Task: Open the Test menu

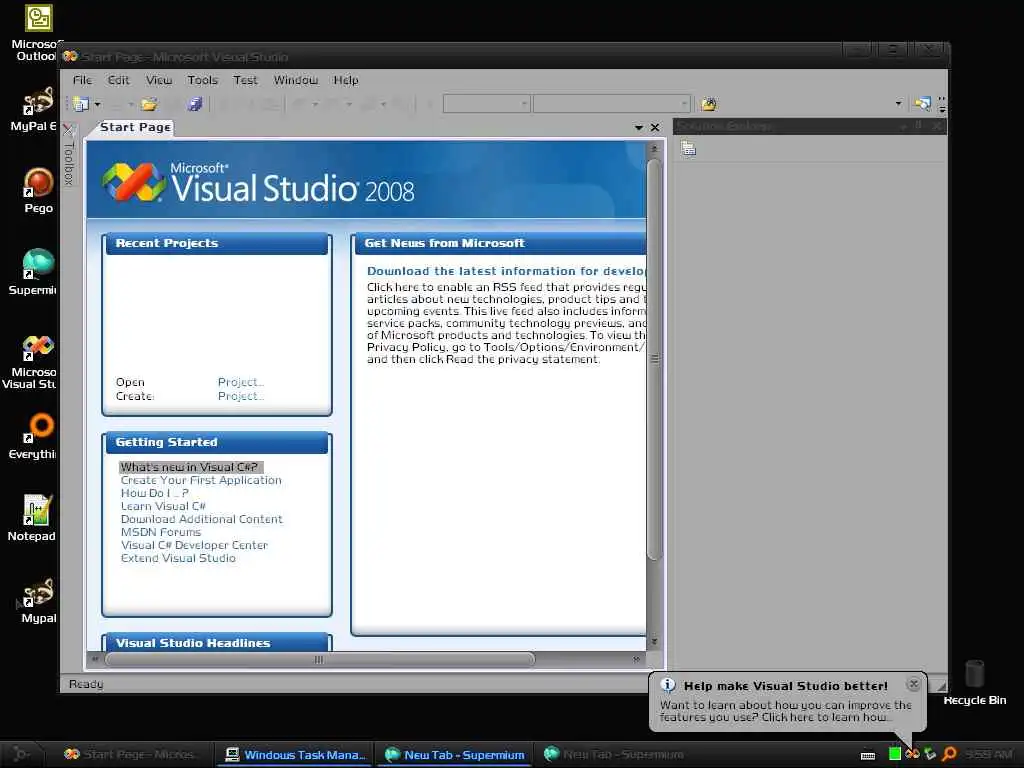Action: (x=246, y=80)
